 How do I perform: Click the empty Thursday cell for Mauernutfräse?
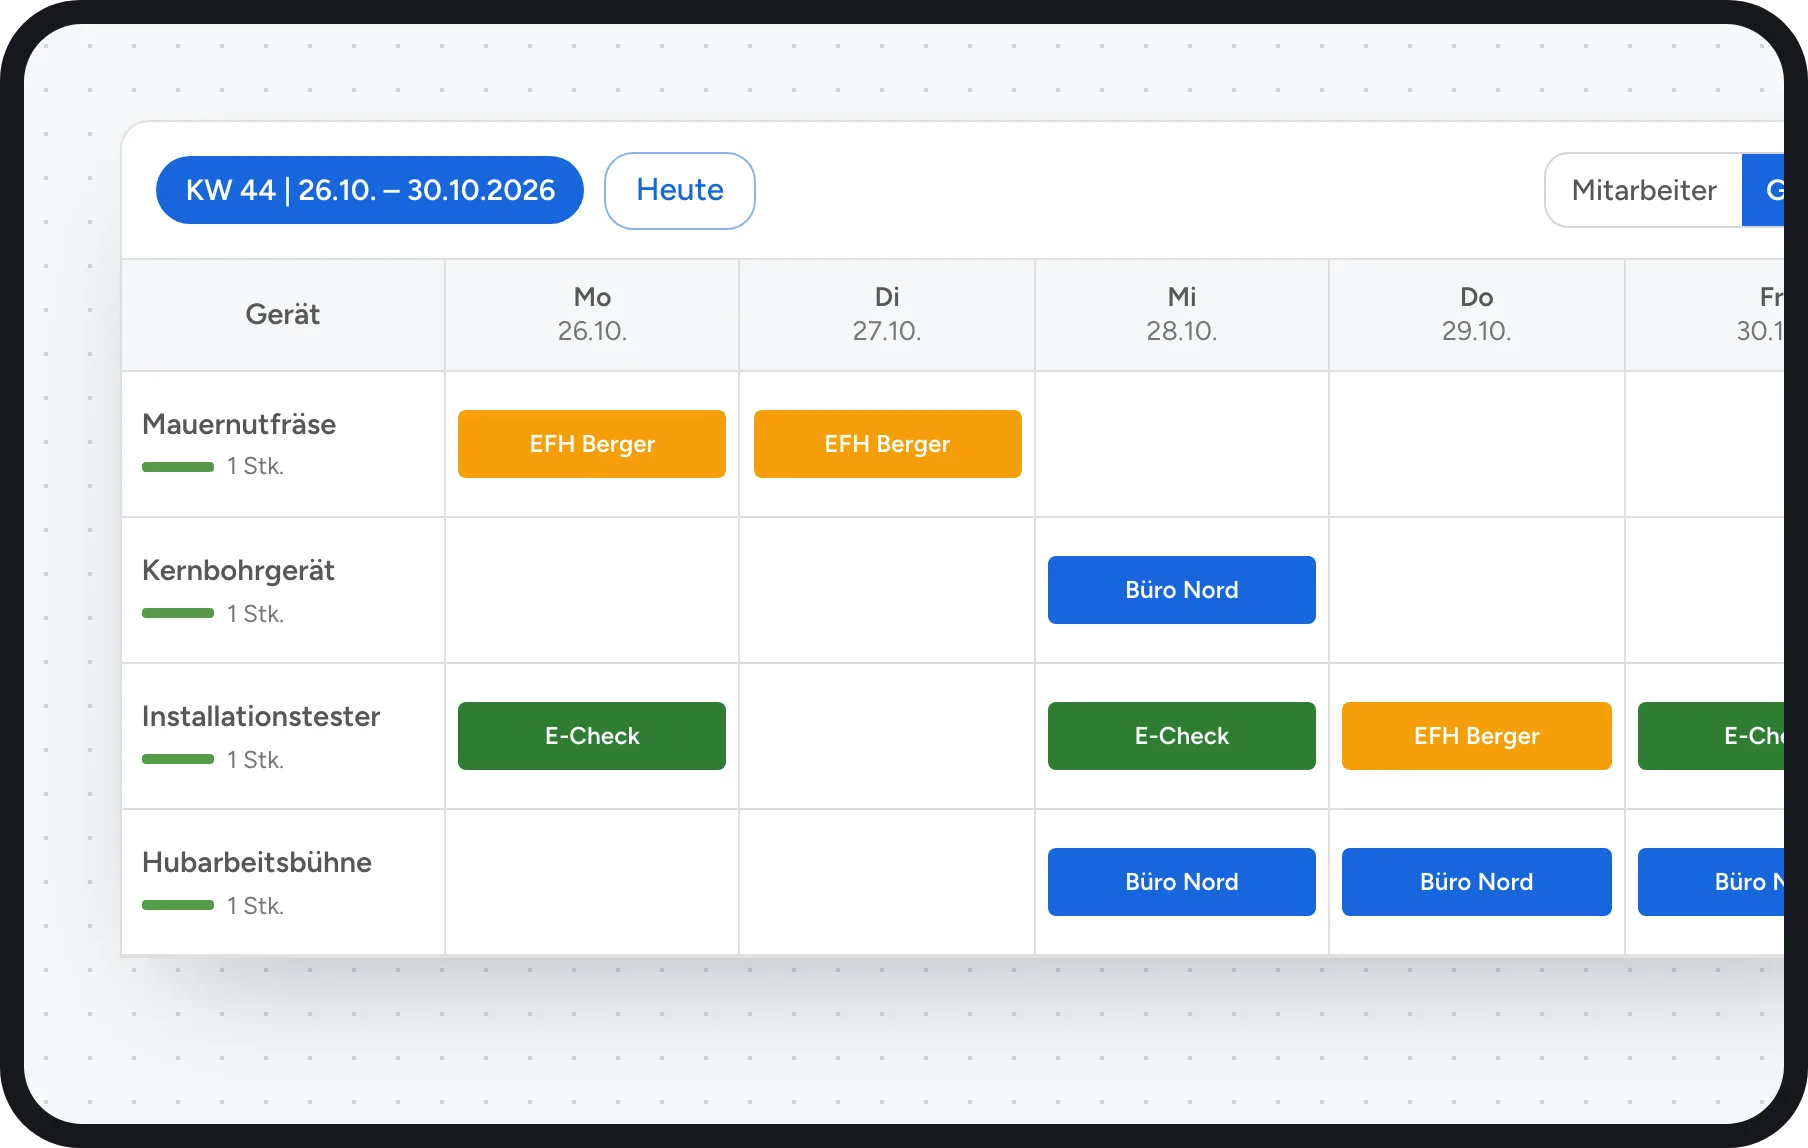pos(1477,444)
